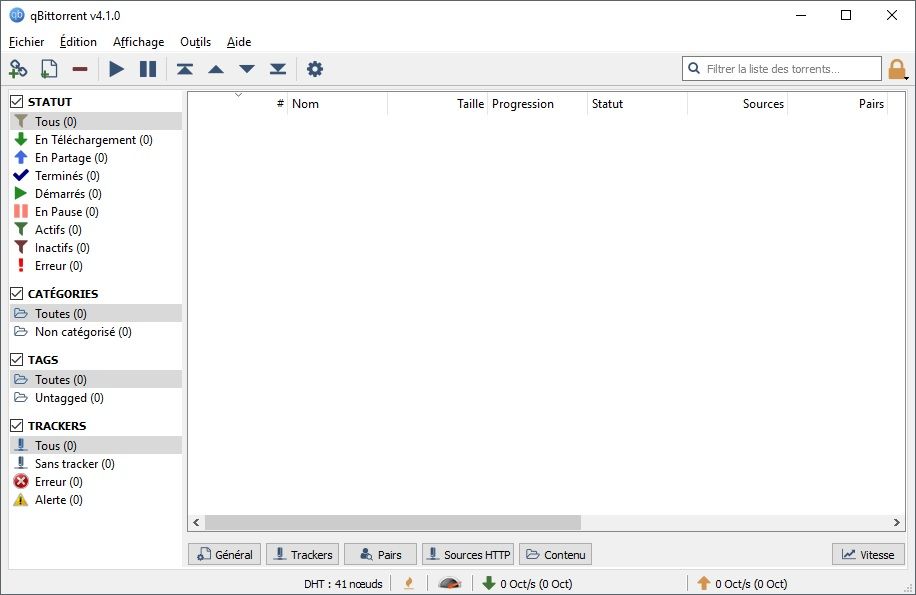Screen dimensions: 916x595
Task: Click the search magnifier icon
Action: tap(694, 68)
